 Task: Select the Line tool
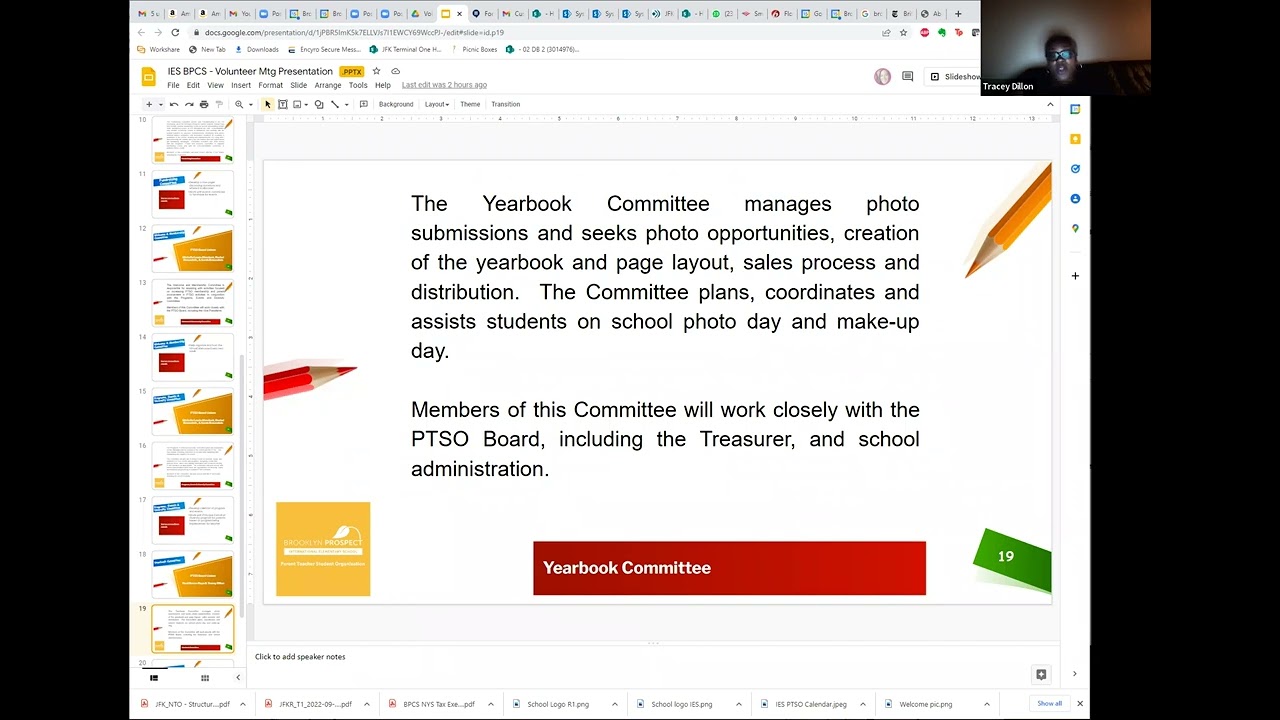pyautogui.click(x=335, y=104)
